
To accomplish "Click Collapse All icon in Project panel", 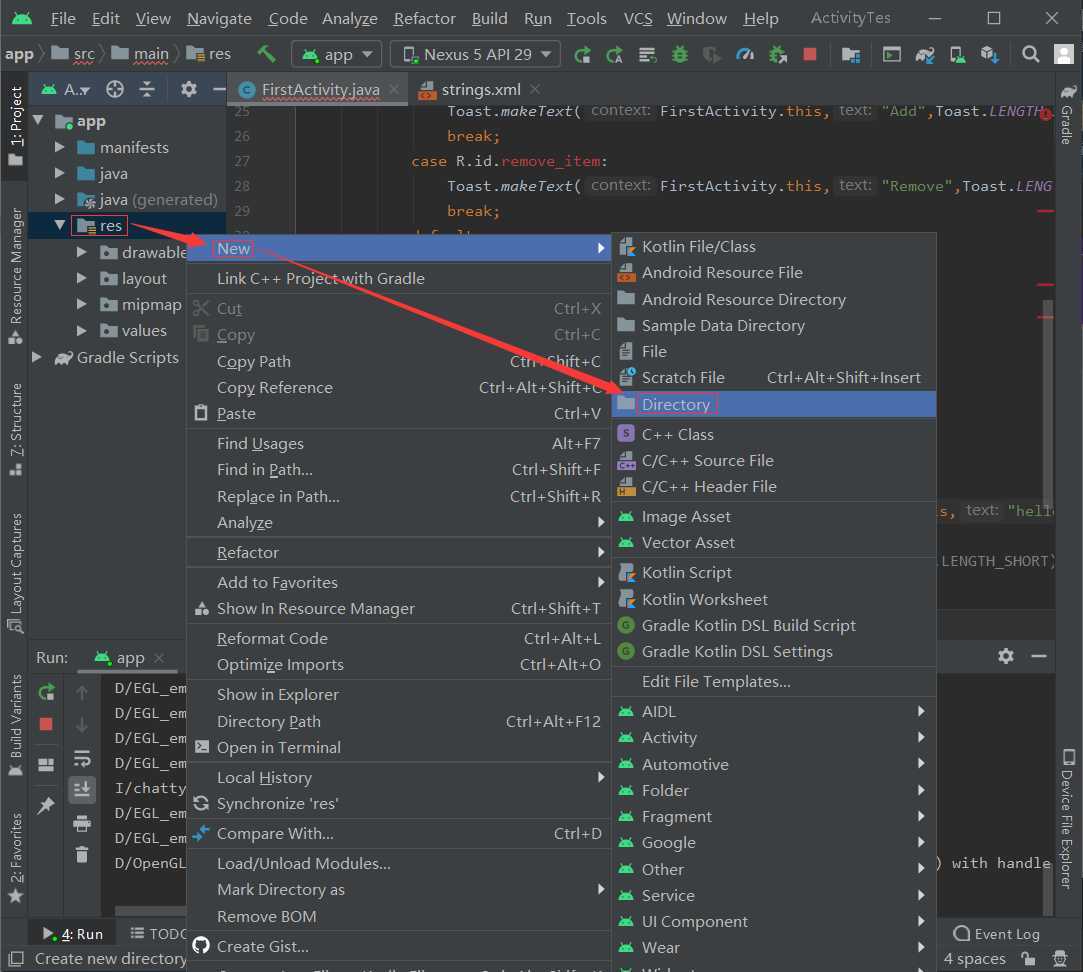I will point(147,89).
